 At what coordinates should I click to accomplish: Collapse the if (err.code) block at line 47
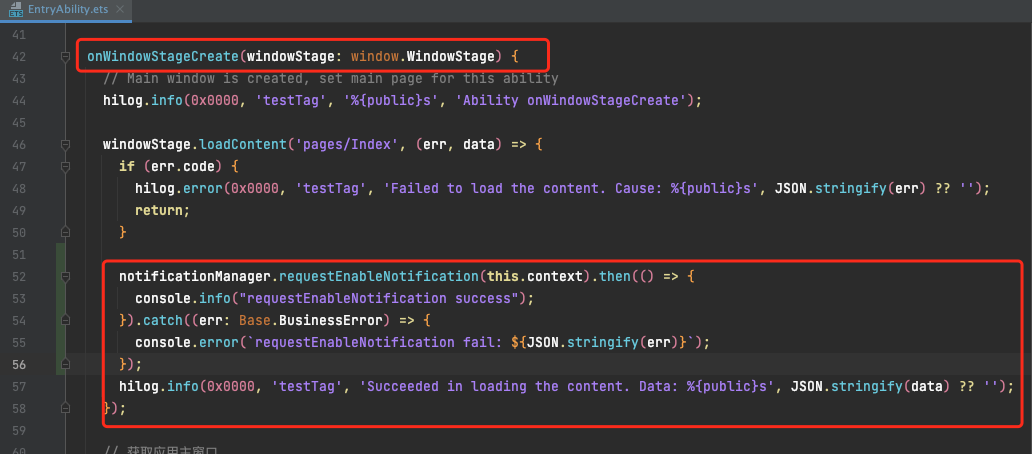pyautogui.click(x=64, y=166)
